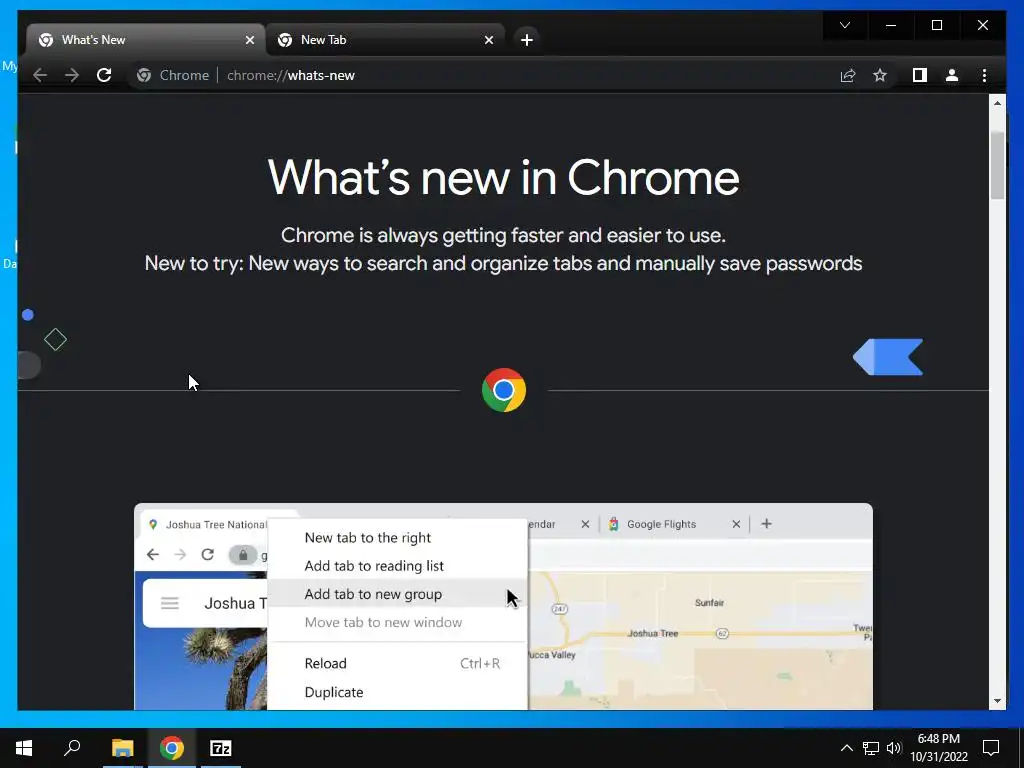Click the blue bookmark ribbon graphic

(x=888, y=357)
